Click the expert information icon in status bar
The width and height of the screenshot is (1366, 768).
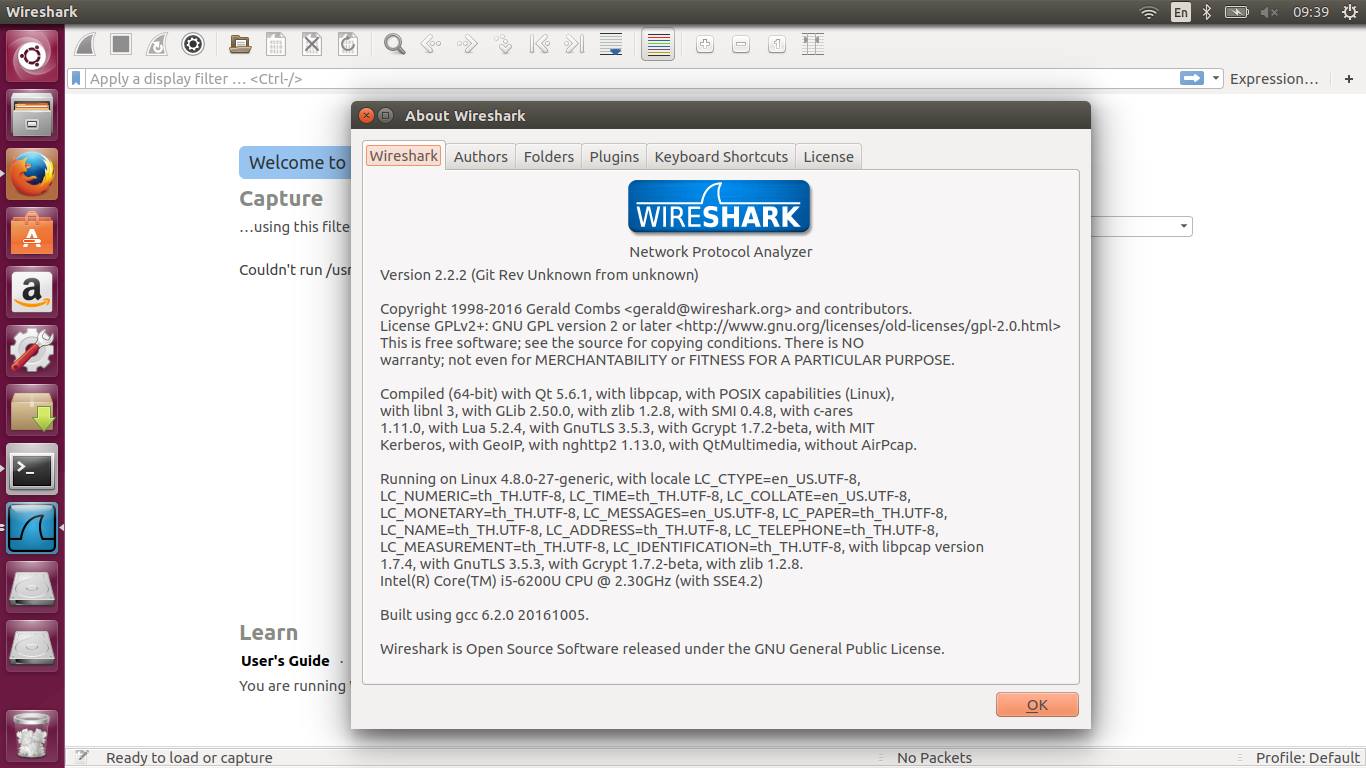[82, 757]
